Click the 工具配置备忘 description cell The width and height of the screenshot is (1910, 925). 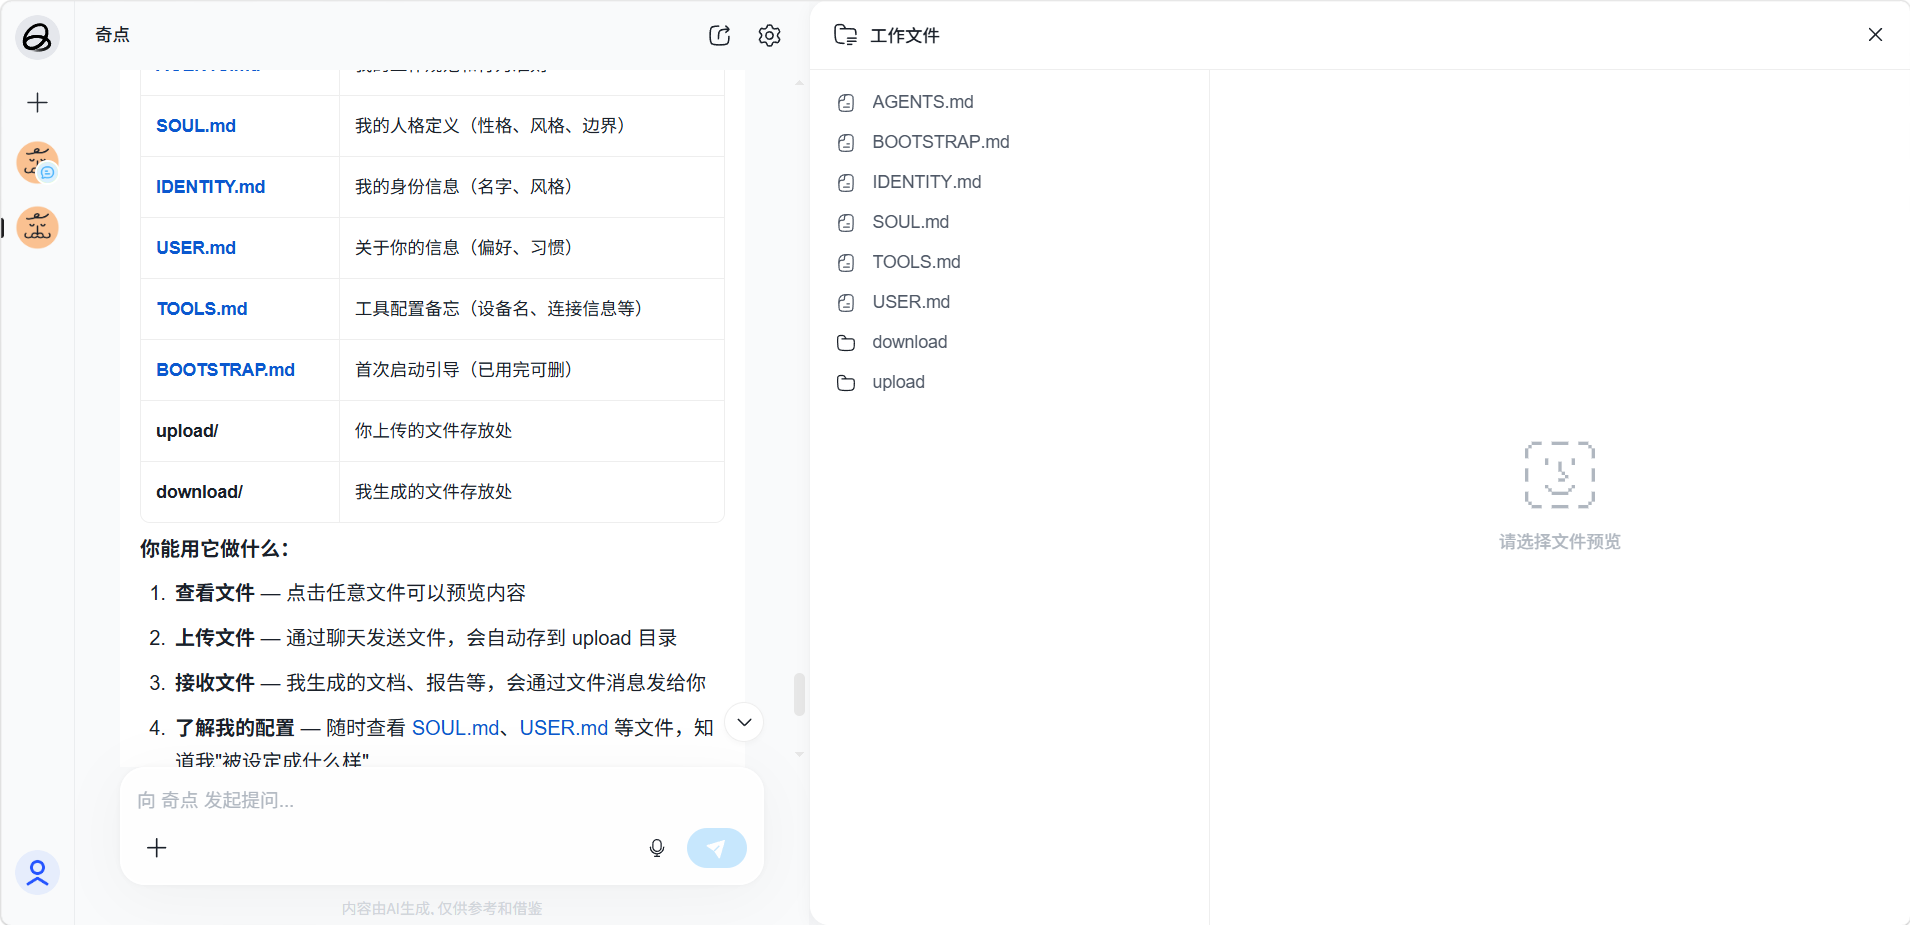click(x=532, y=309)
